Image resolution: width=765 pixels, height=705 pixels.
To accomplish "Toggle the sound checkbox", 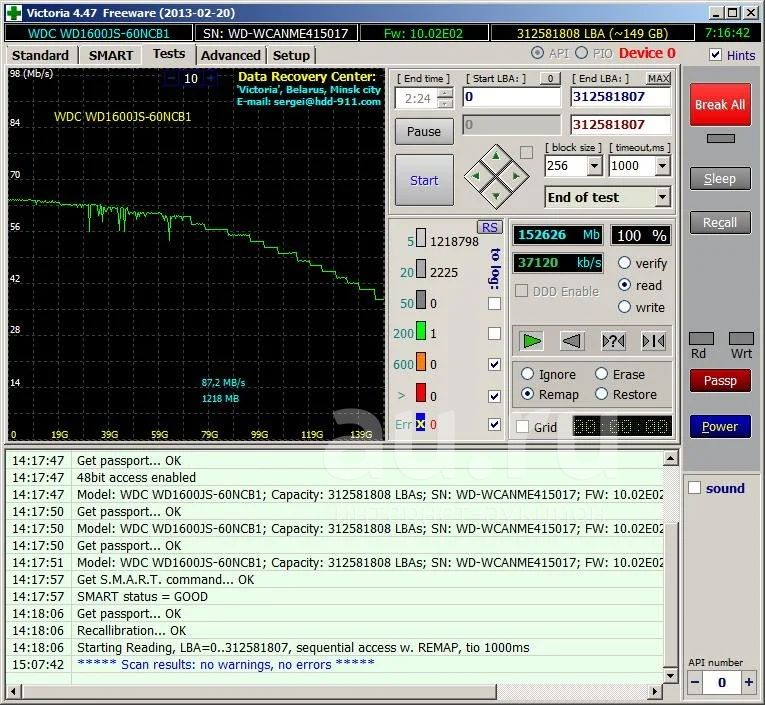I will click(x=694, y=488).
